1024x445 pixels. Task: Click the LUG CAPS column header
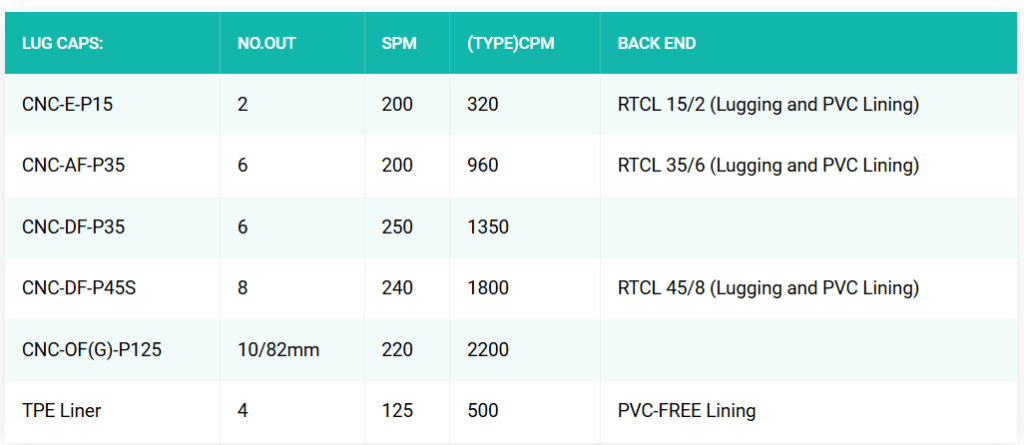point(63,43)
